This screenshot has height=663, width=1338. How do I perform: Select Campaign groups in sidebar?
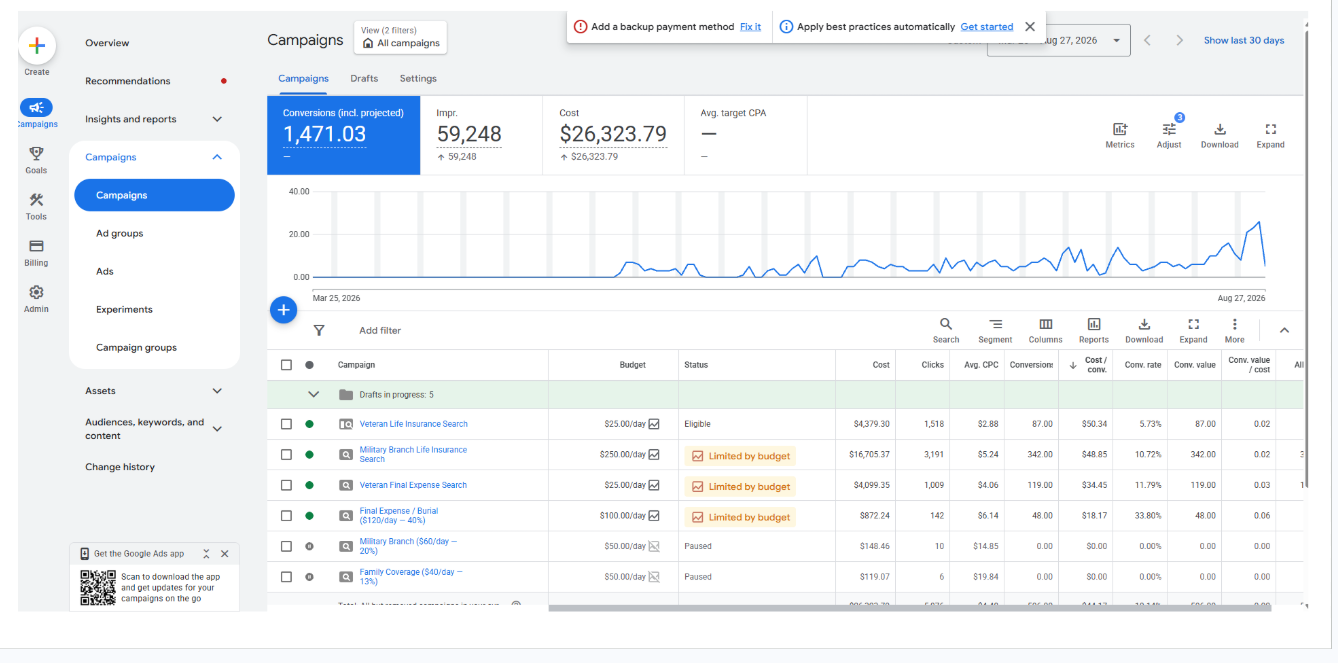[136, 347]
